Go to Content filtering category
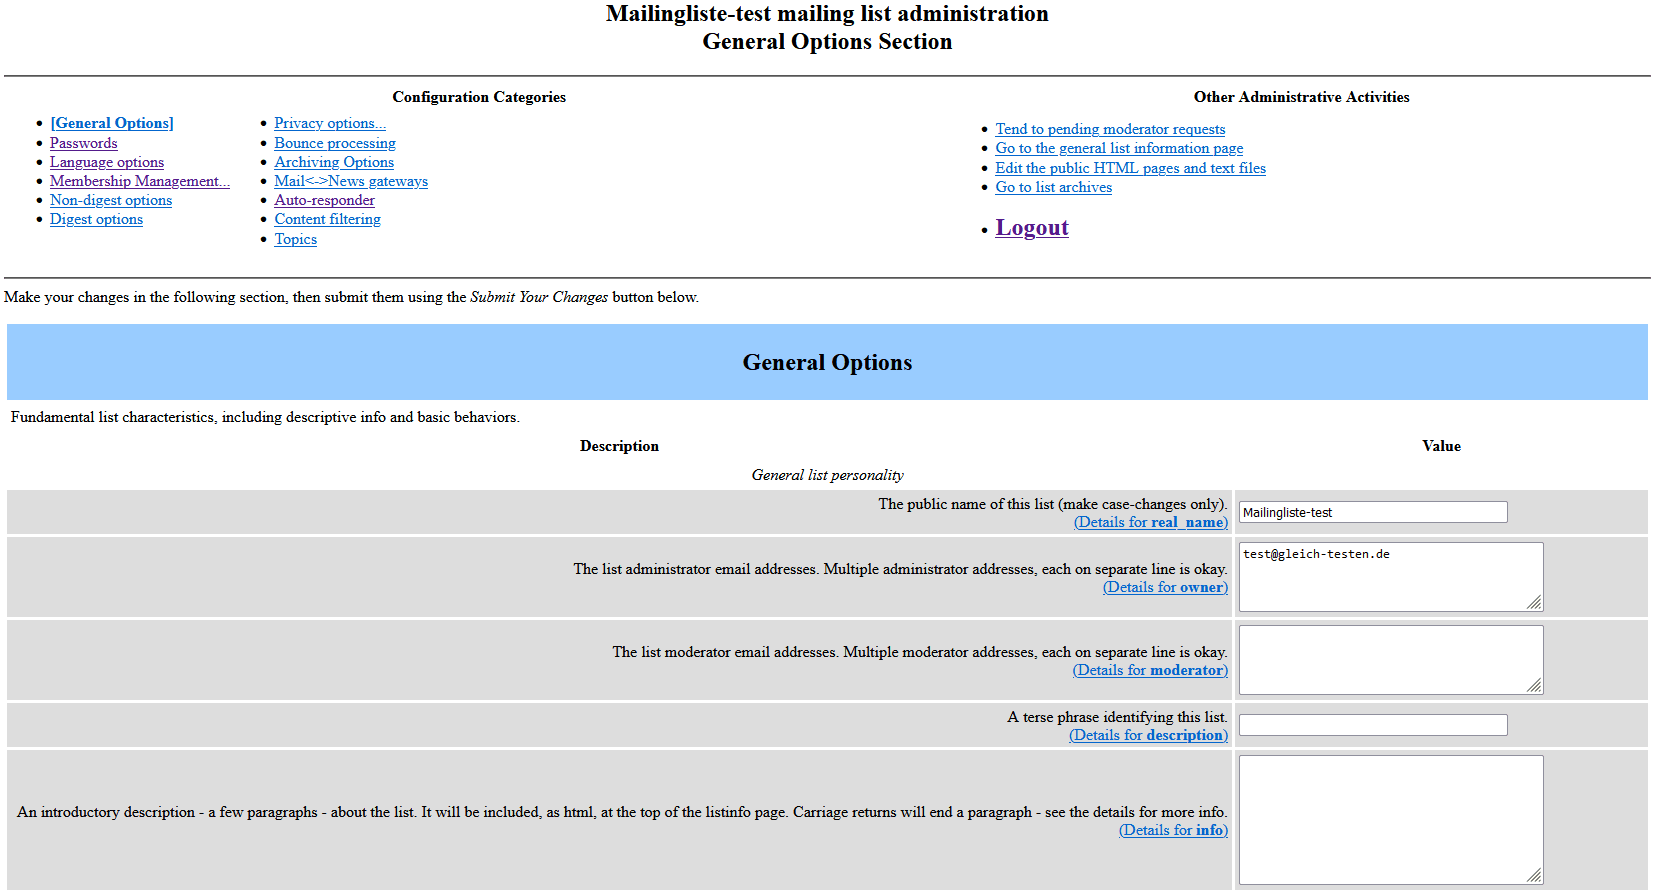 pos(327,219)
